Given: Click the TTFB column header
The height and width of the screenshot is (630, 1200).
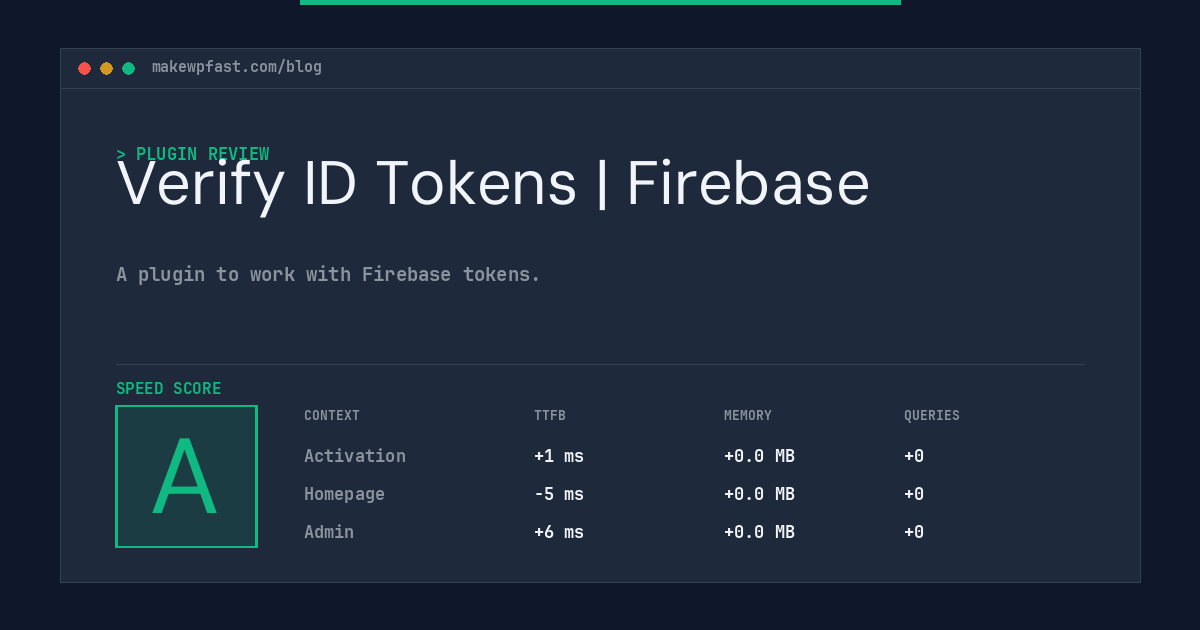Looking at the screenshot, I should coord(550,416).
